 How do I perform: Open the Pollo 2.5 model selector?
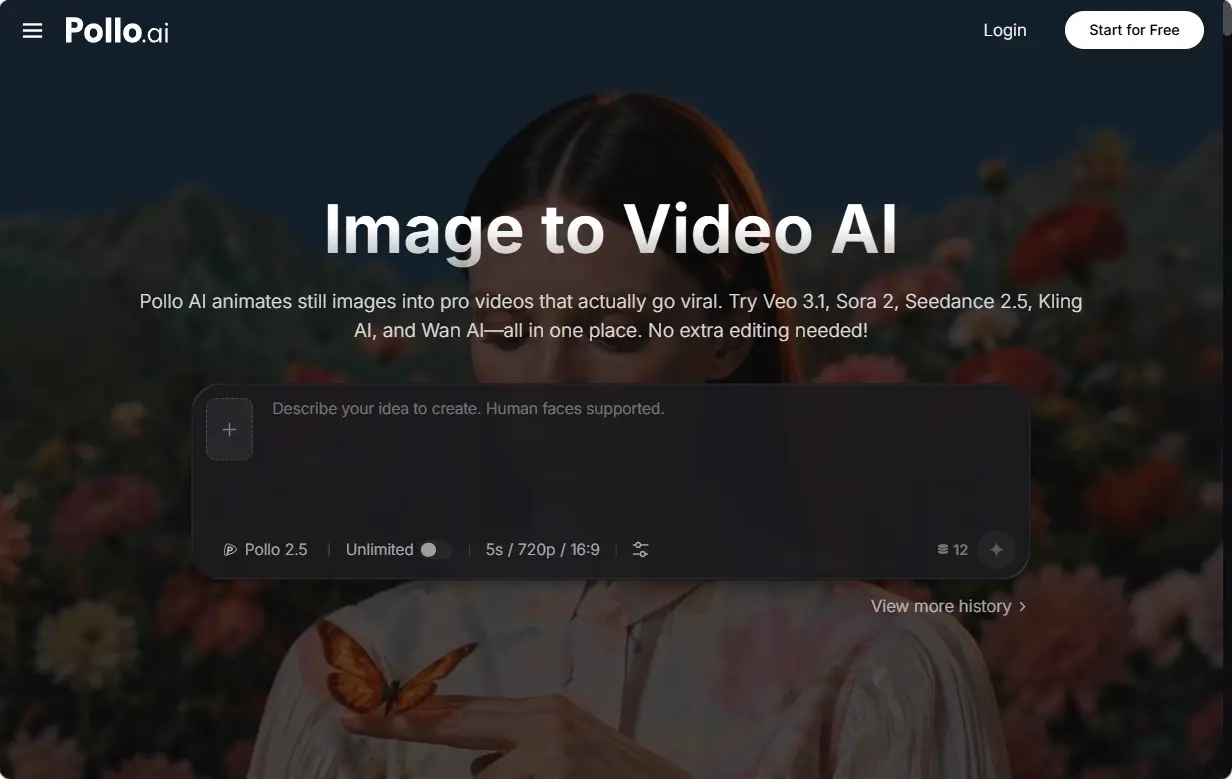tap(265, 549)
